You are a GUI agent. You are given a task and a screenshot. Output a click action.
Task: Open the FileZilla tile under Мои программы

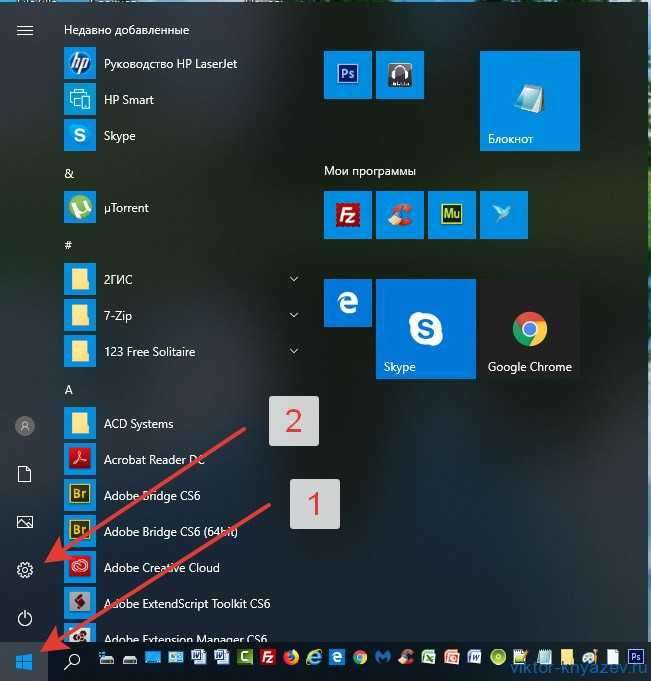tap(348, 215)
